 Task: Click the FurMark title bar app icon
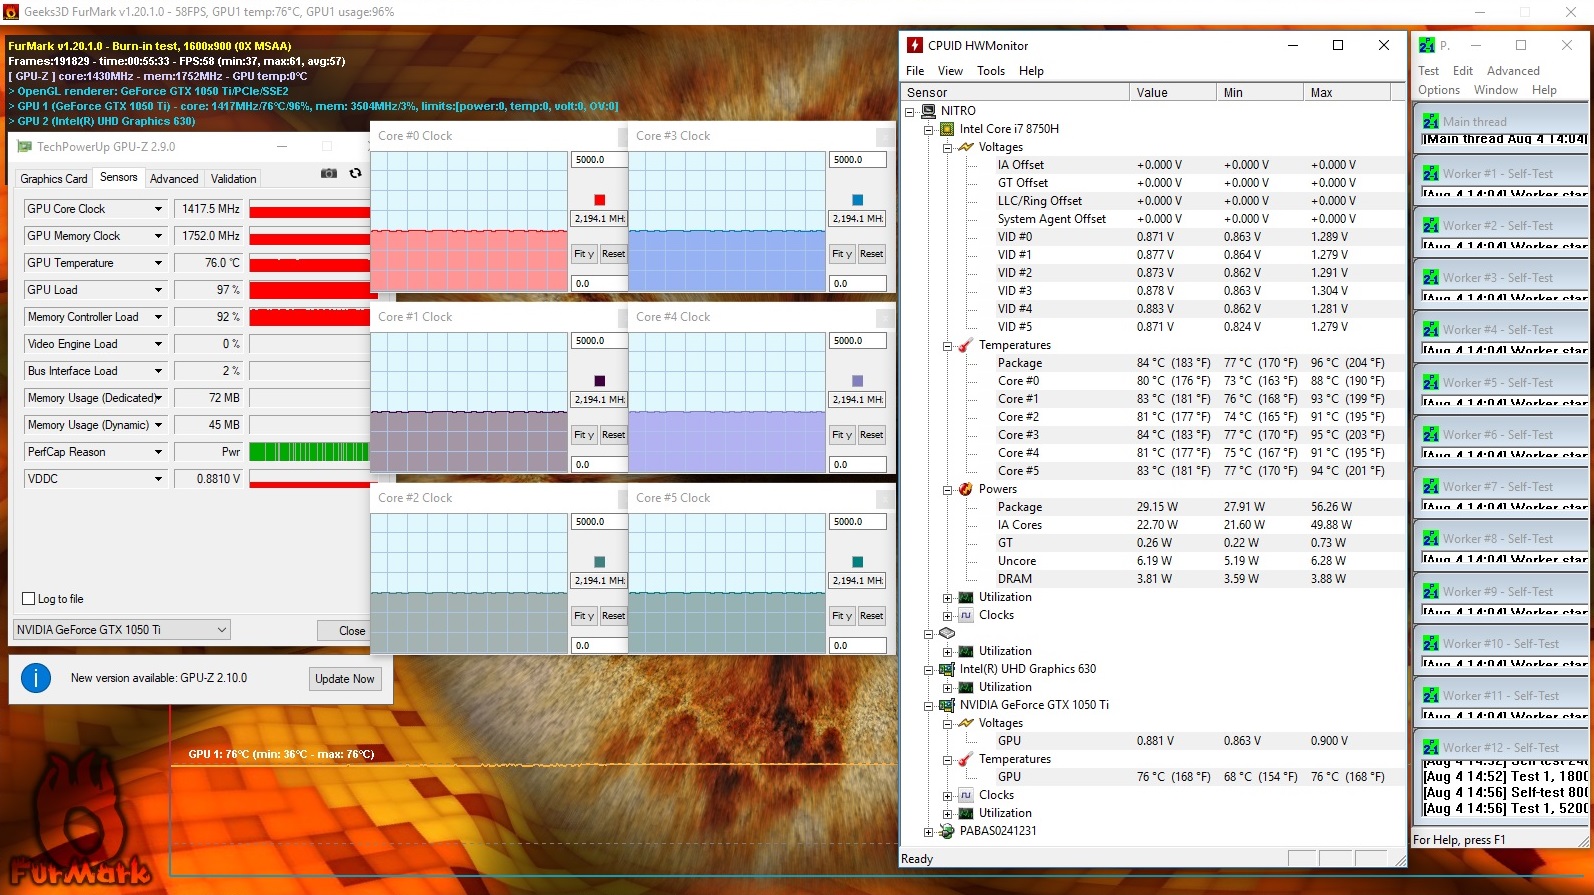[x=11, y=12]
